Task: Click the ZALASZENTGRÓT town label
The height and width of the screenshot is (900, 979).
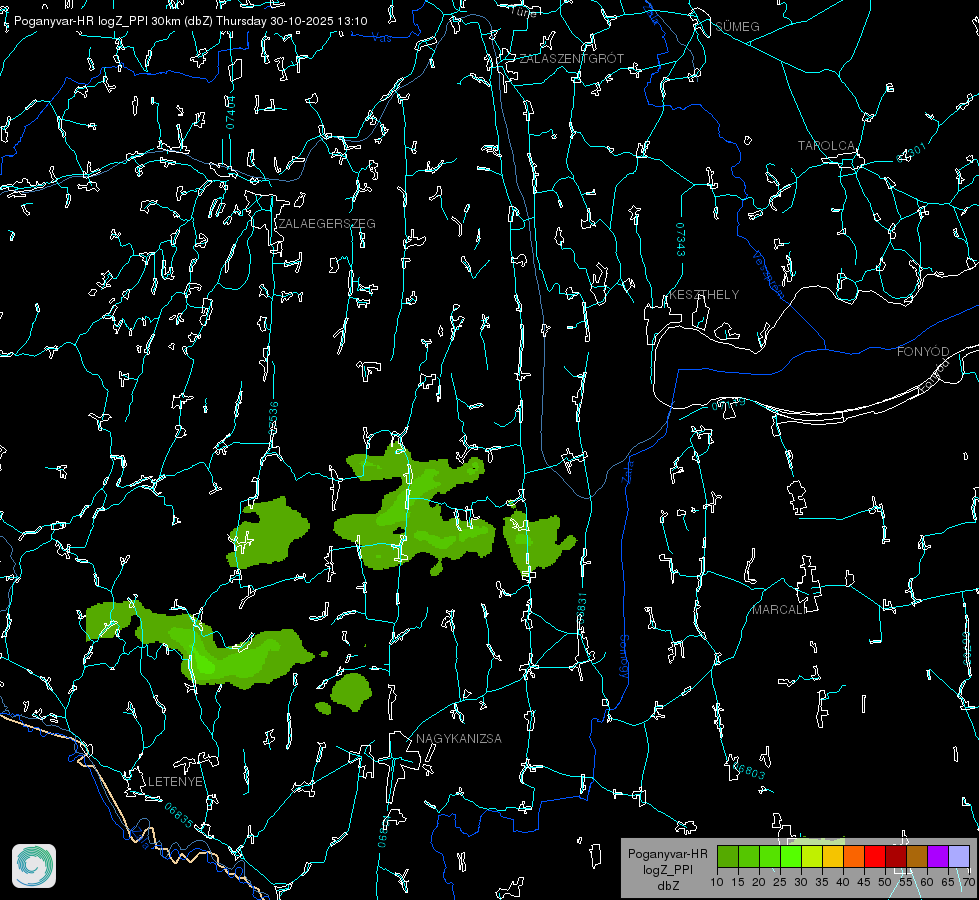Action: [x=571, y=58]
